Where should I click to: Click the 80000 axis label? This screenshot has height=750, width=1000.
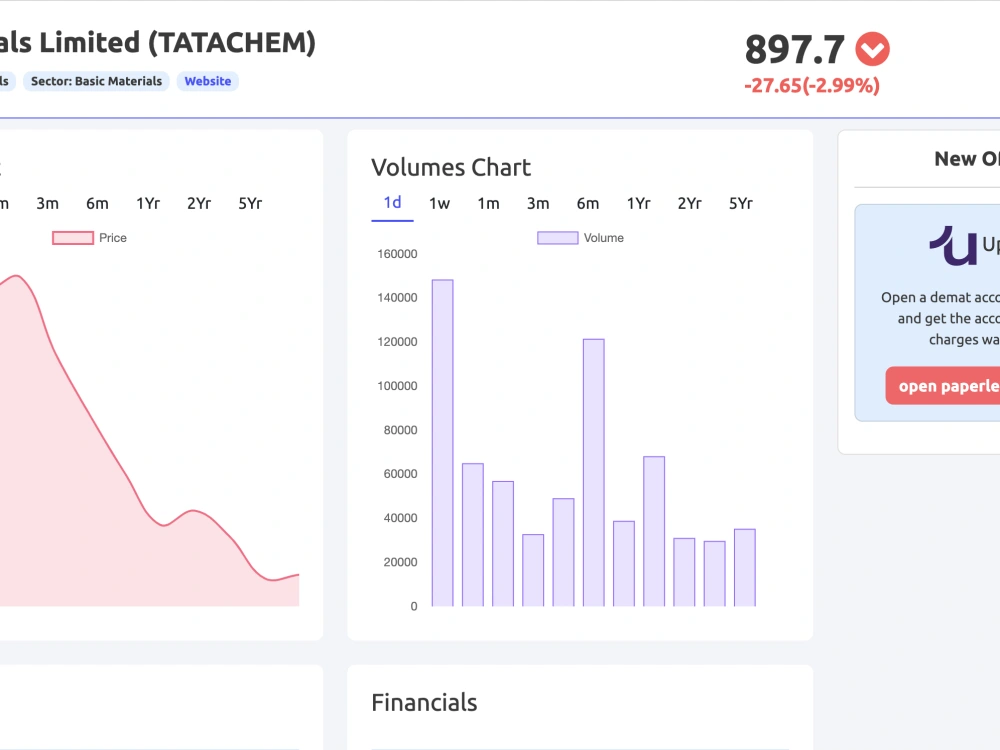[x=401, y=430]
